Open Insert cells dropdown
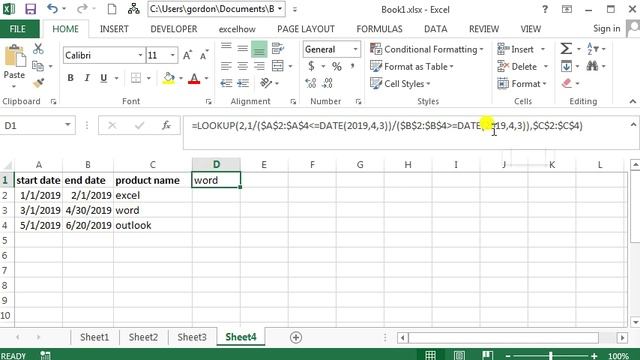Image resolution: width=640 pixels, height=360 pixels. (543, 49)
